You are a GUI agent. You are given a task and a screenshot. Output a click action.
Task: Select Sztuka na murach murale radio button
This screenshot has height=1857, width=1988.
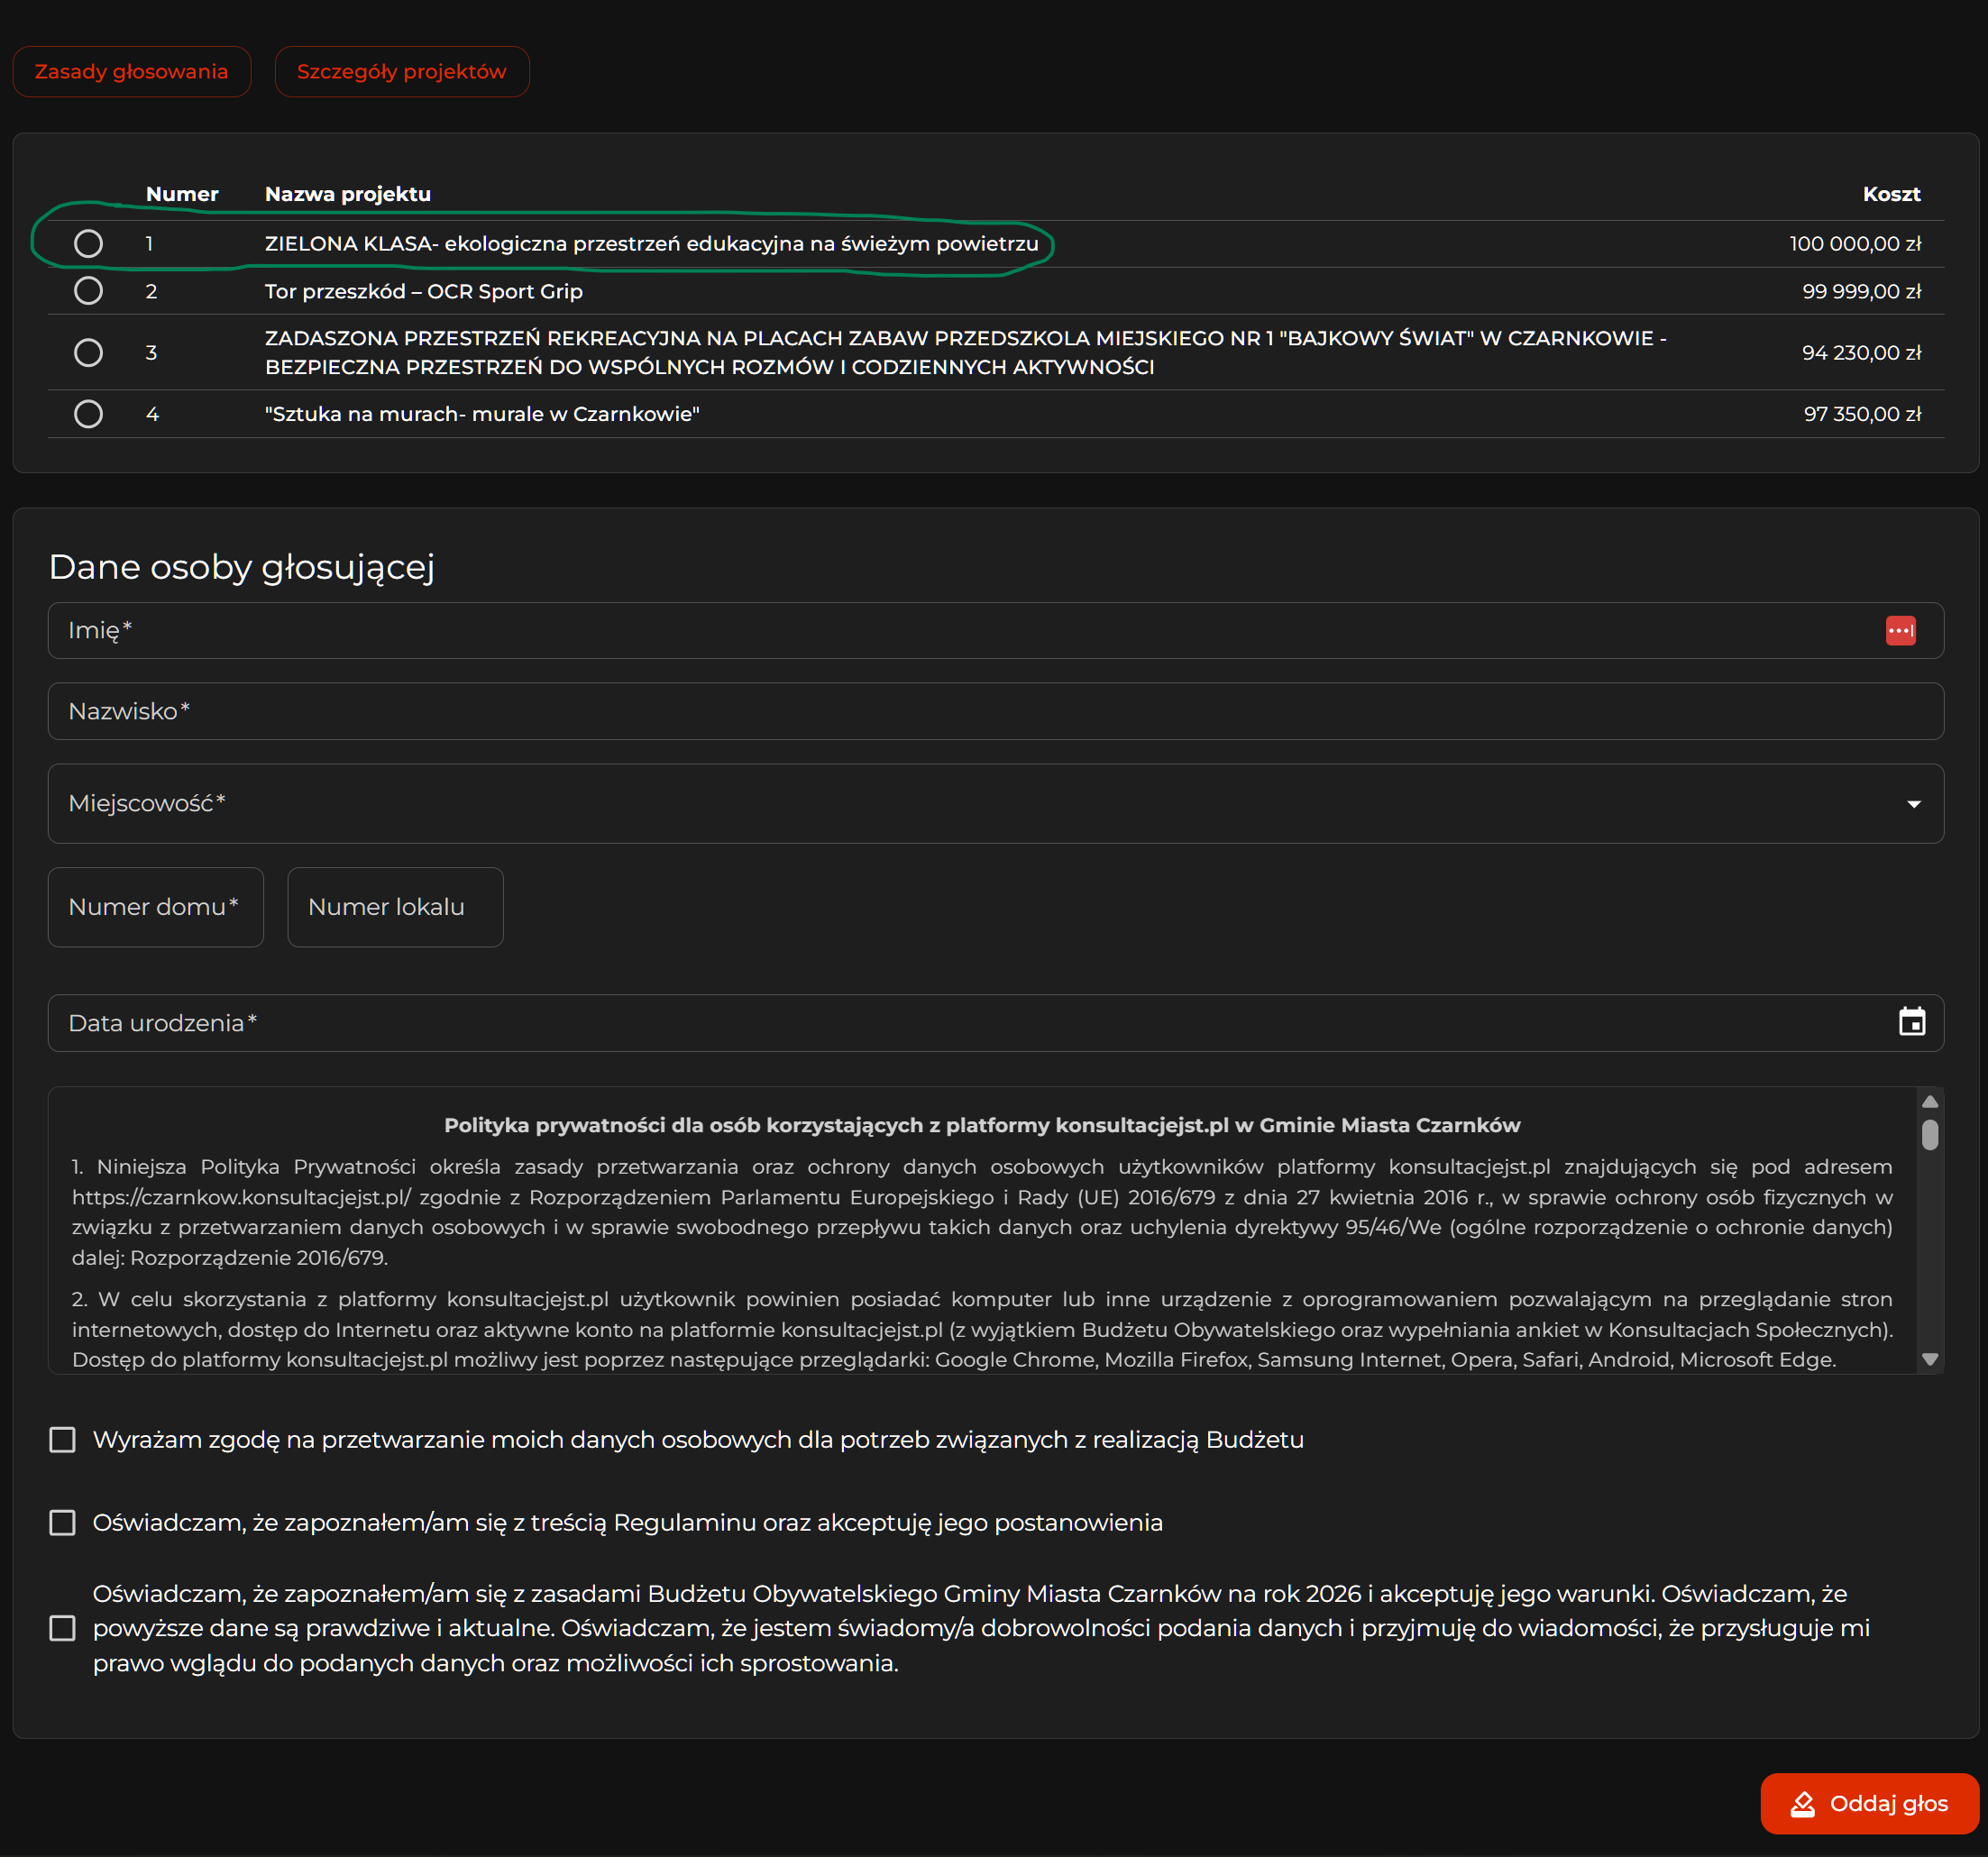point(88,413)
